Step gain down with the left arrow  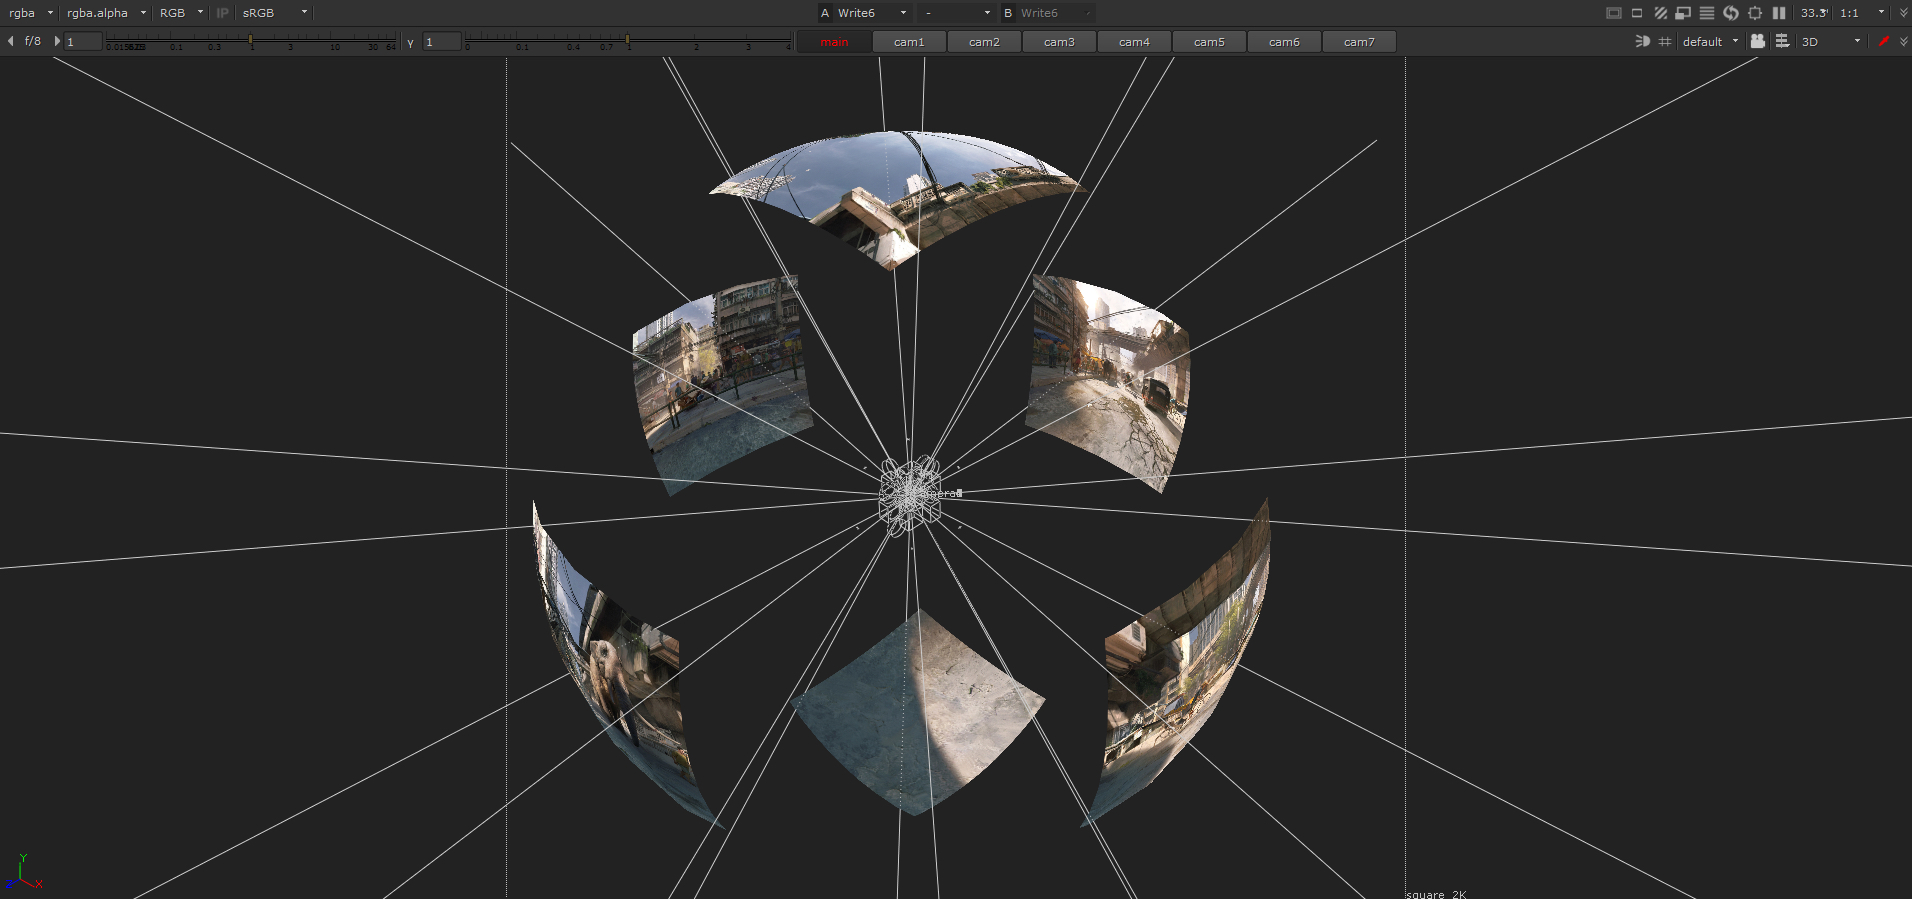point(10,41)
